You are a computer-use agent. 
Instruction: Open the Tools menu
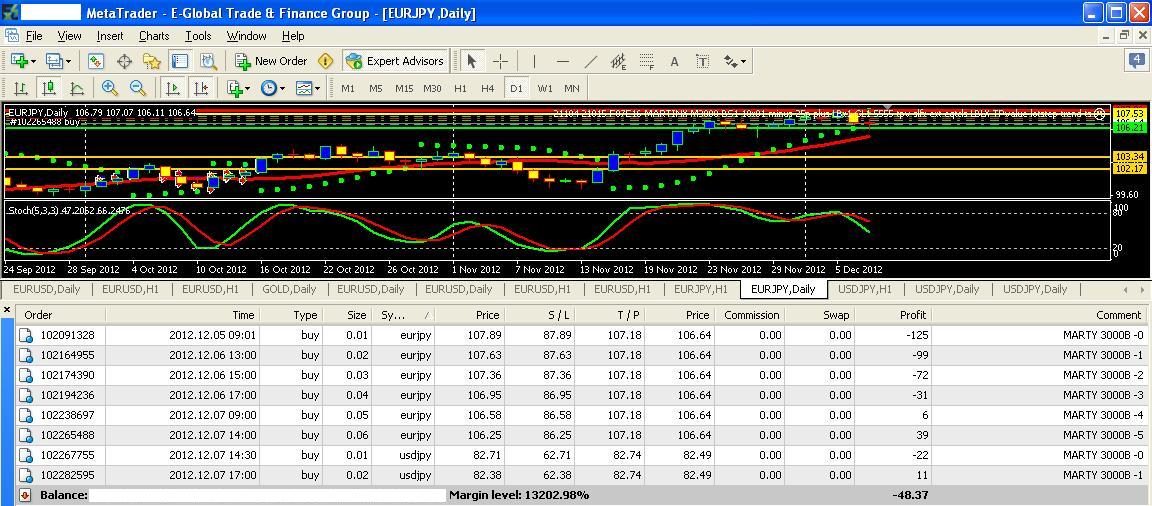198,35
